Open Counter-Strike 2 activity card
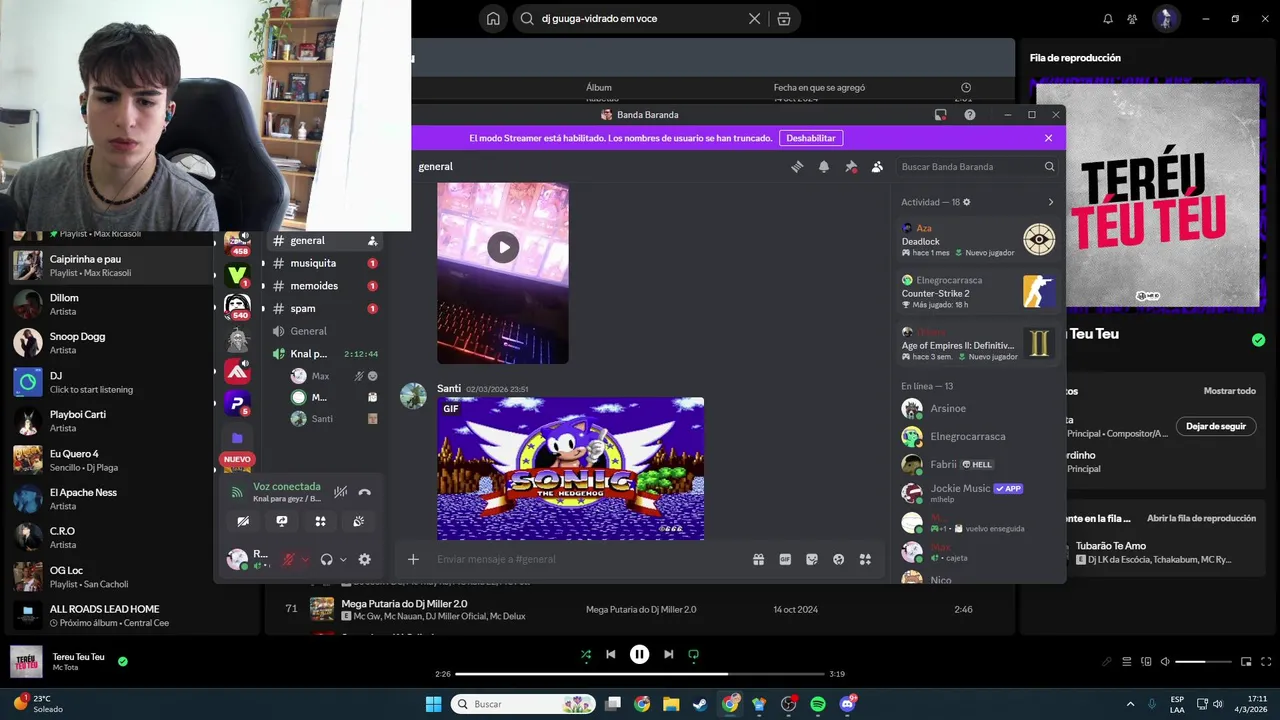Viewport: 1280px width, 720px height. point(979,292)
